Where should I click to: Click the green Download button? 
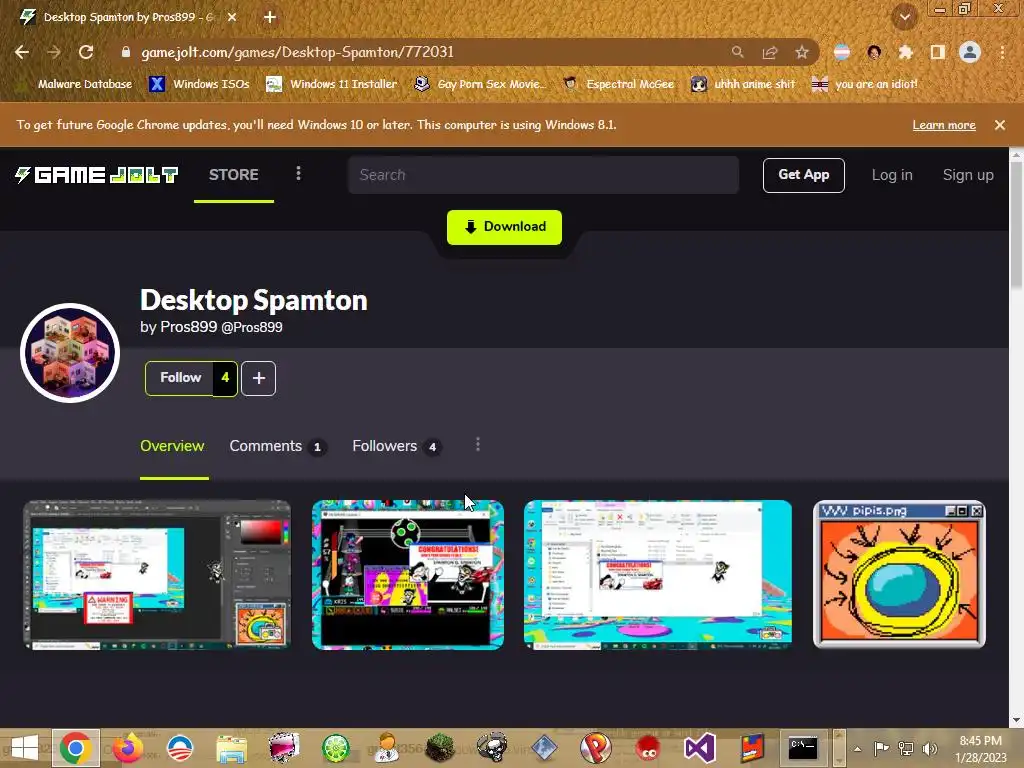click(x=504, y=227)
